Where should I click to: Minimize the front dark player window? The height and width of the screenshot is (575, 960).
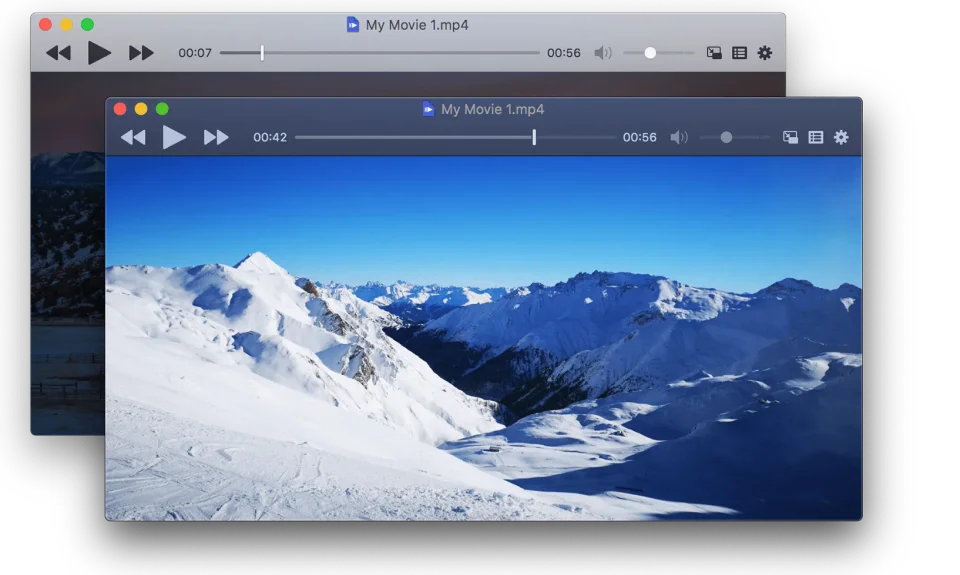141,109
